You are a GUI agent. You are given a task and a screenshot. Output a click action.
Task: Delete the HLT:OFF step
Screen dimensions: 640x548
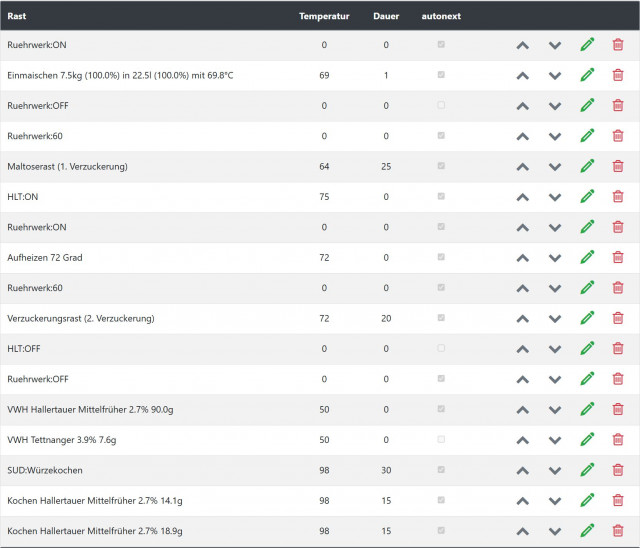[x=618, y=348]
